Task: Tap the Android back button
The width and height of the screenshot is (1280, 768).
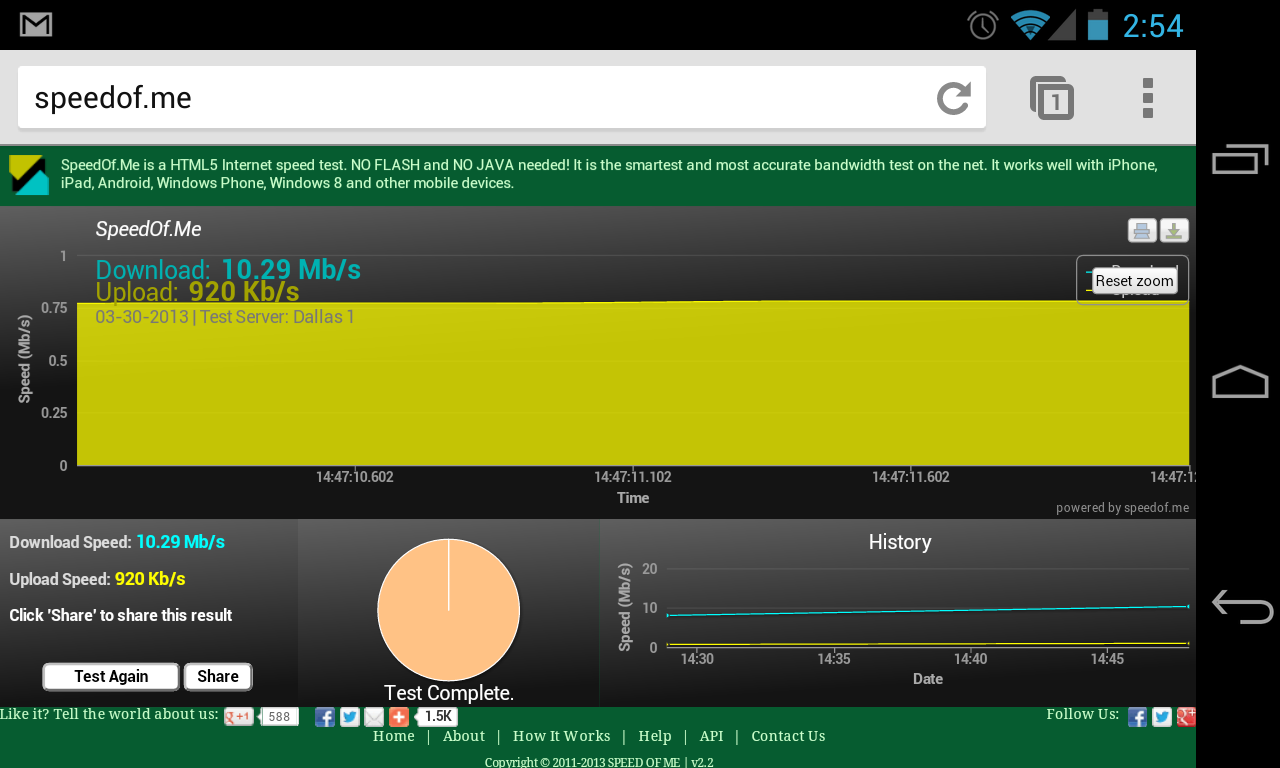Action: (x=1242, y=606)
